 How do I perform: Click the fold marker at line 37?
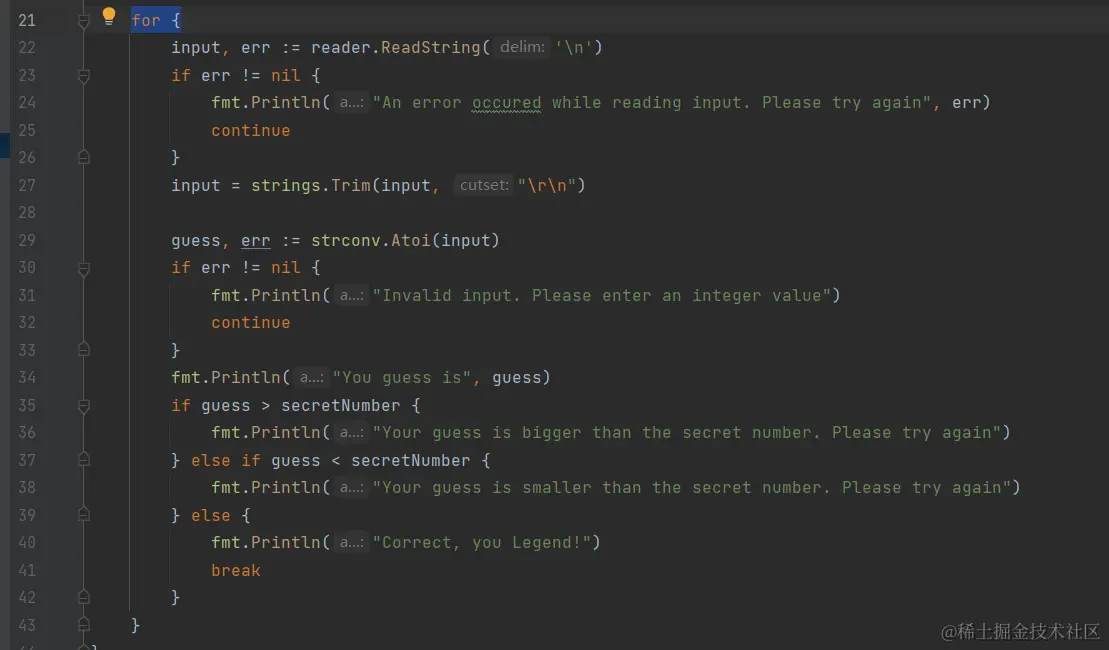tap(83, 460)
